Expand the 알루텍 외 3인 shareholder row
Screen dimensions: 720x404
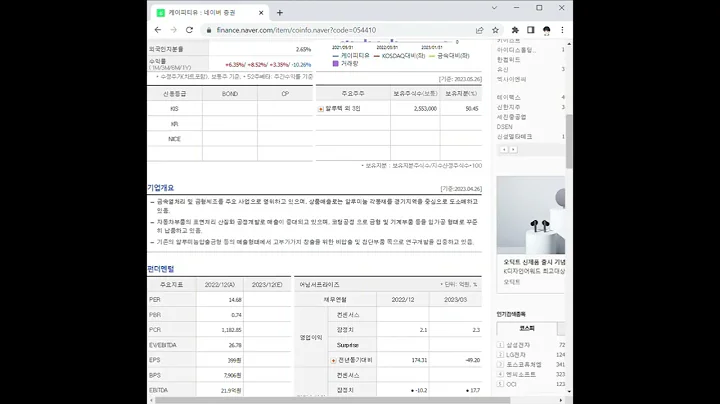pos(321,109)
